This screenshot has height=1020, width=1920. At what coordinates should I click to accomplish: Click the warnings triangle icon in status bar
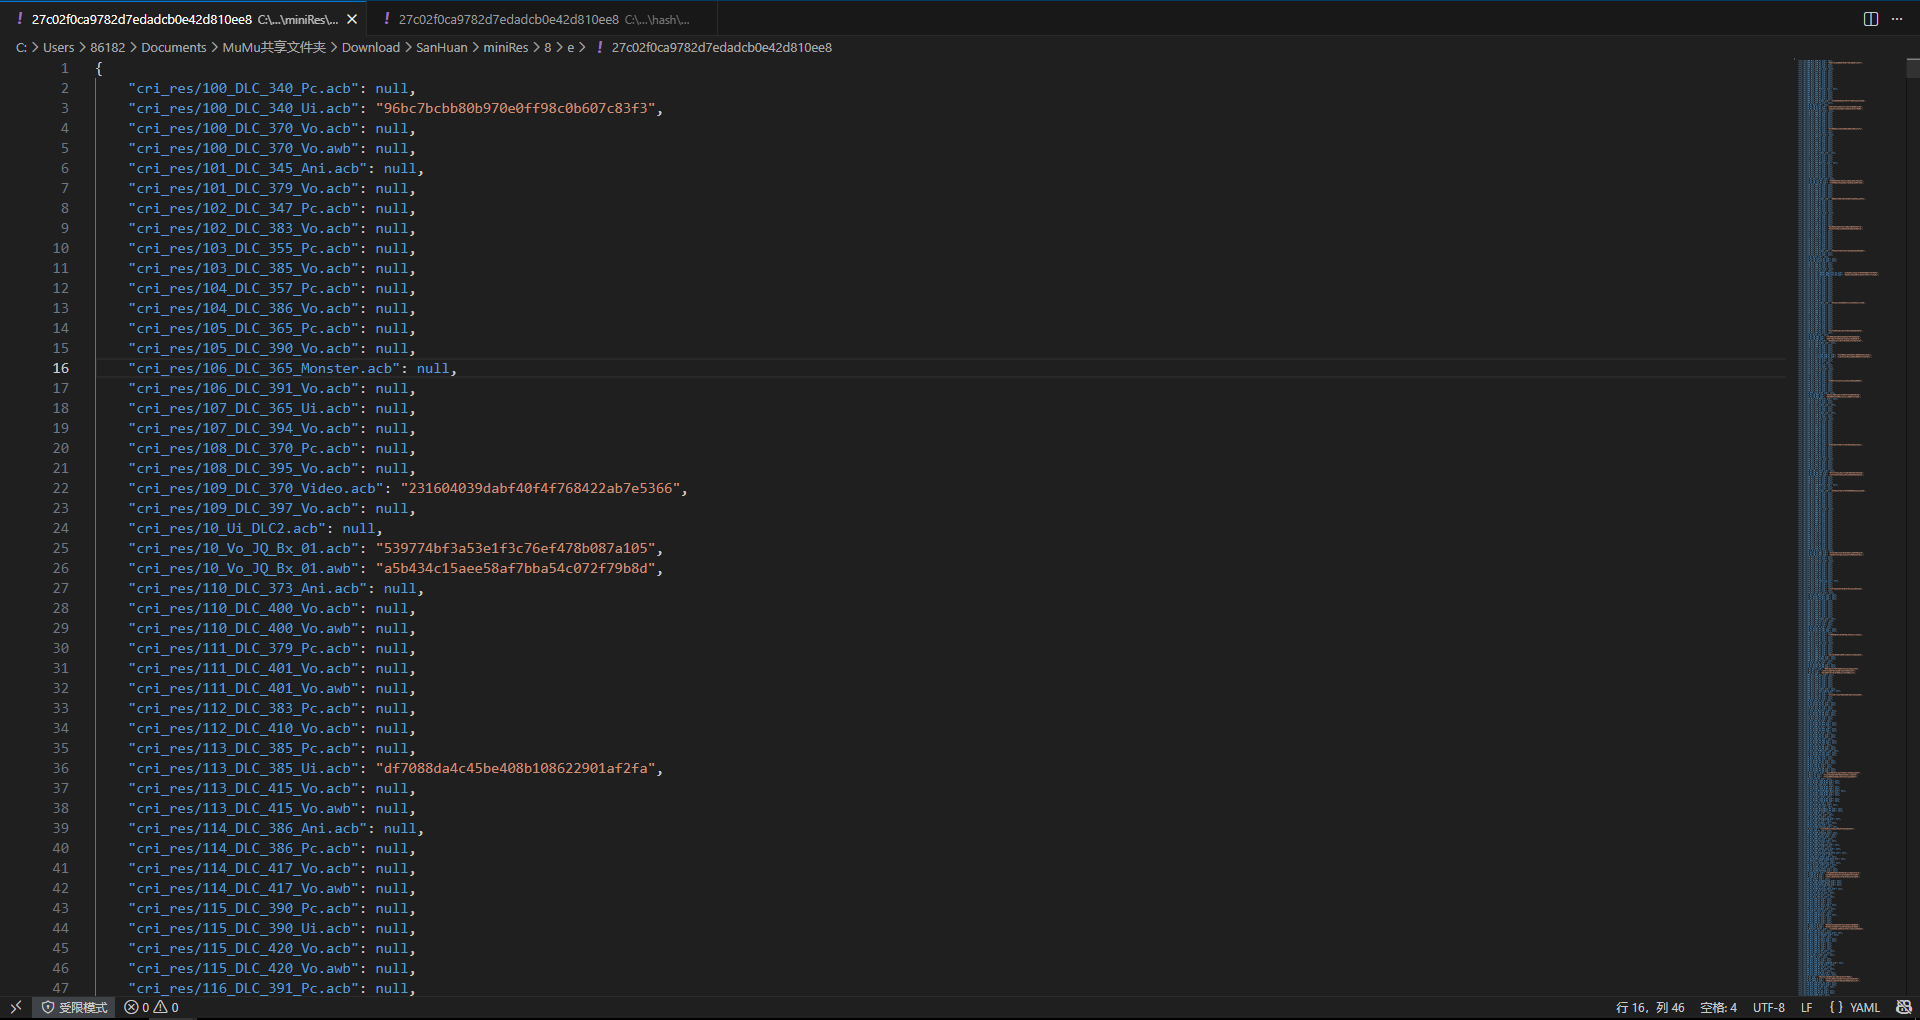pos(160,1007)
